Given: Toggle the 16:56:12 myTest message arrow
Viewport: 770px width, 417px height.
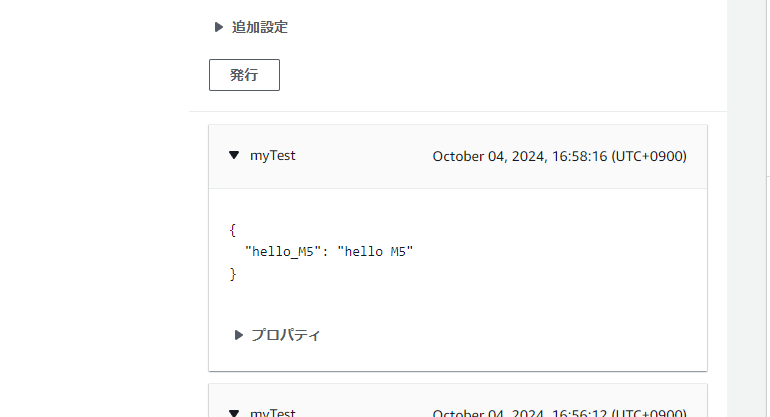Looking at the screenshot, I should pyautogui.click(x=234, y=412).
